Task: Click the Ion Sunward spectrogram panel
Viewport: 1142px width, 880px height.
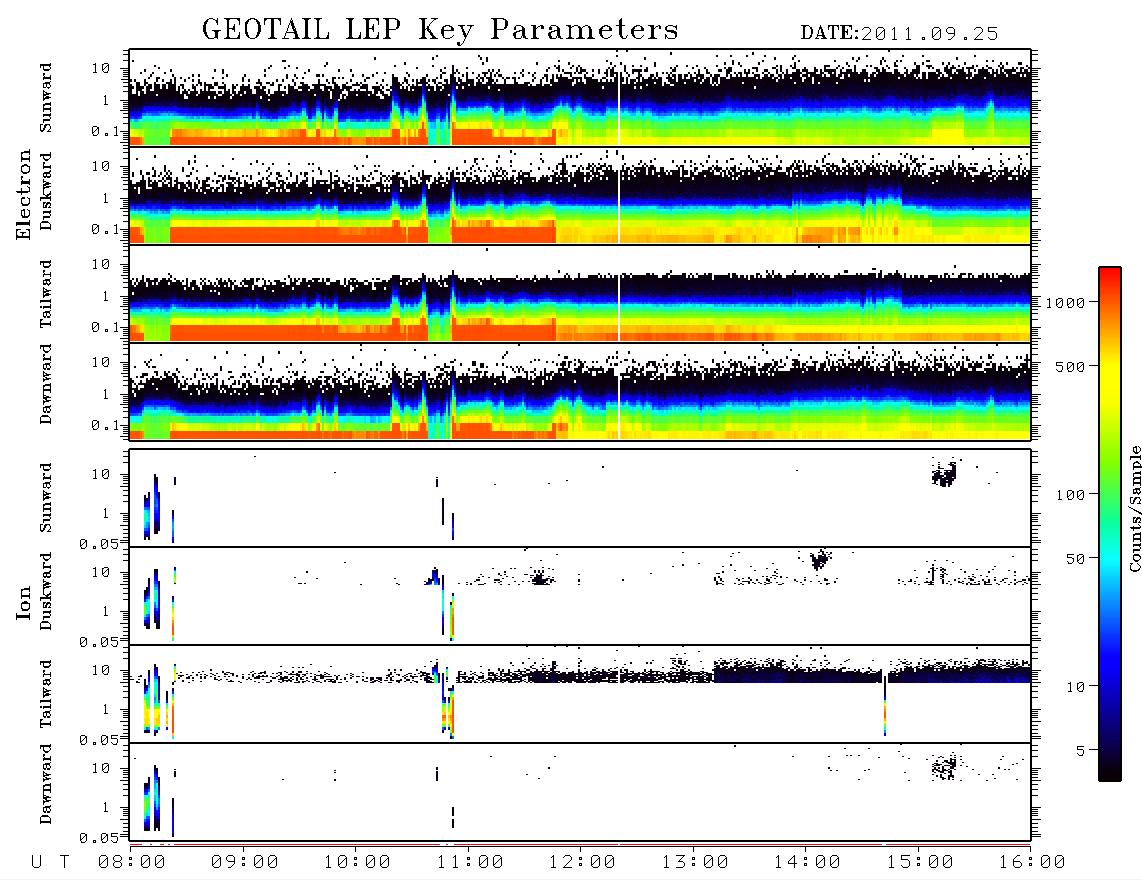Action: coord(580,498)
